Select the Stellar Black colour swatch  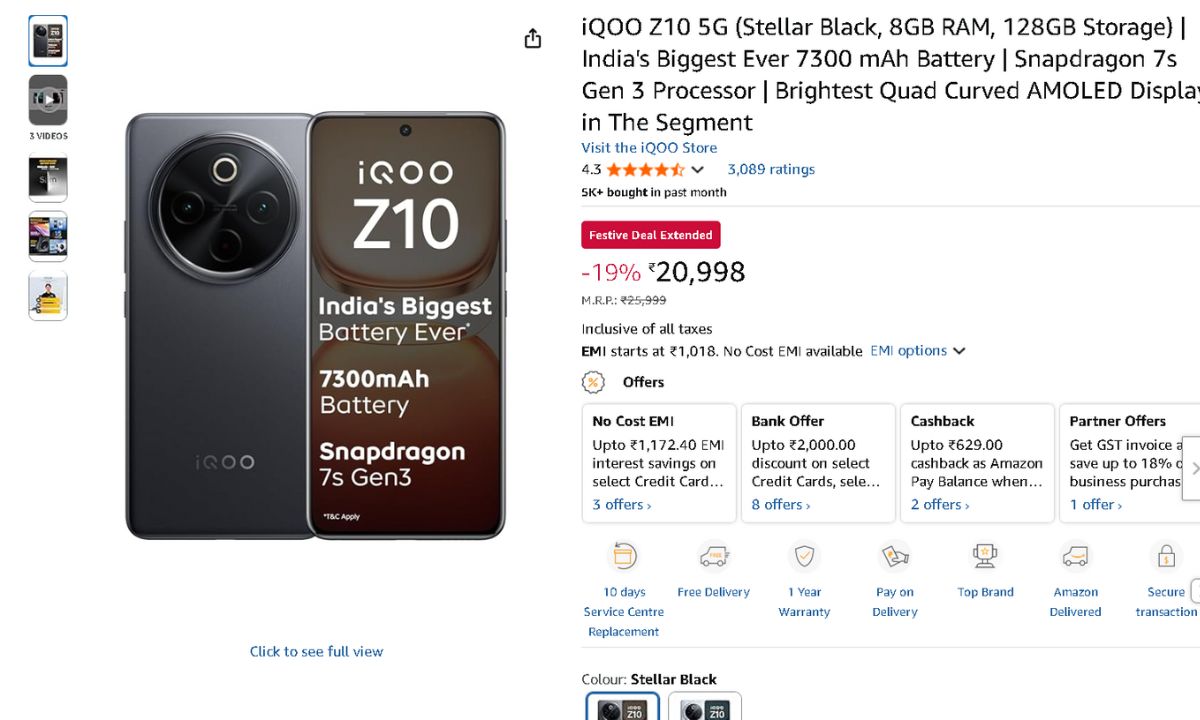point(622,708)
